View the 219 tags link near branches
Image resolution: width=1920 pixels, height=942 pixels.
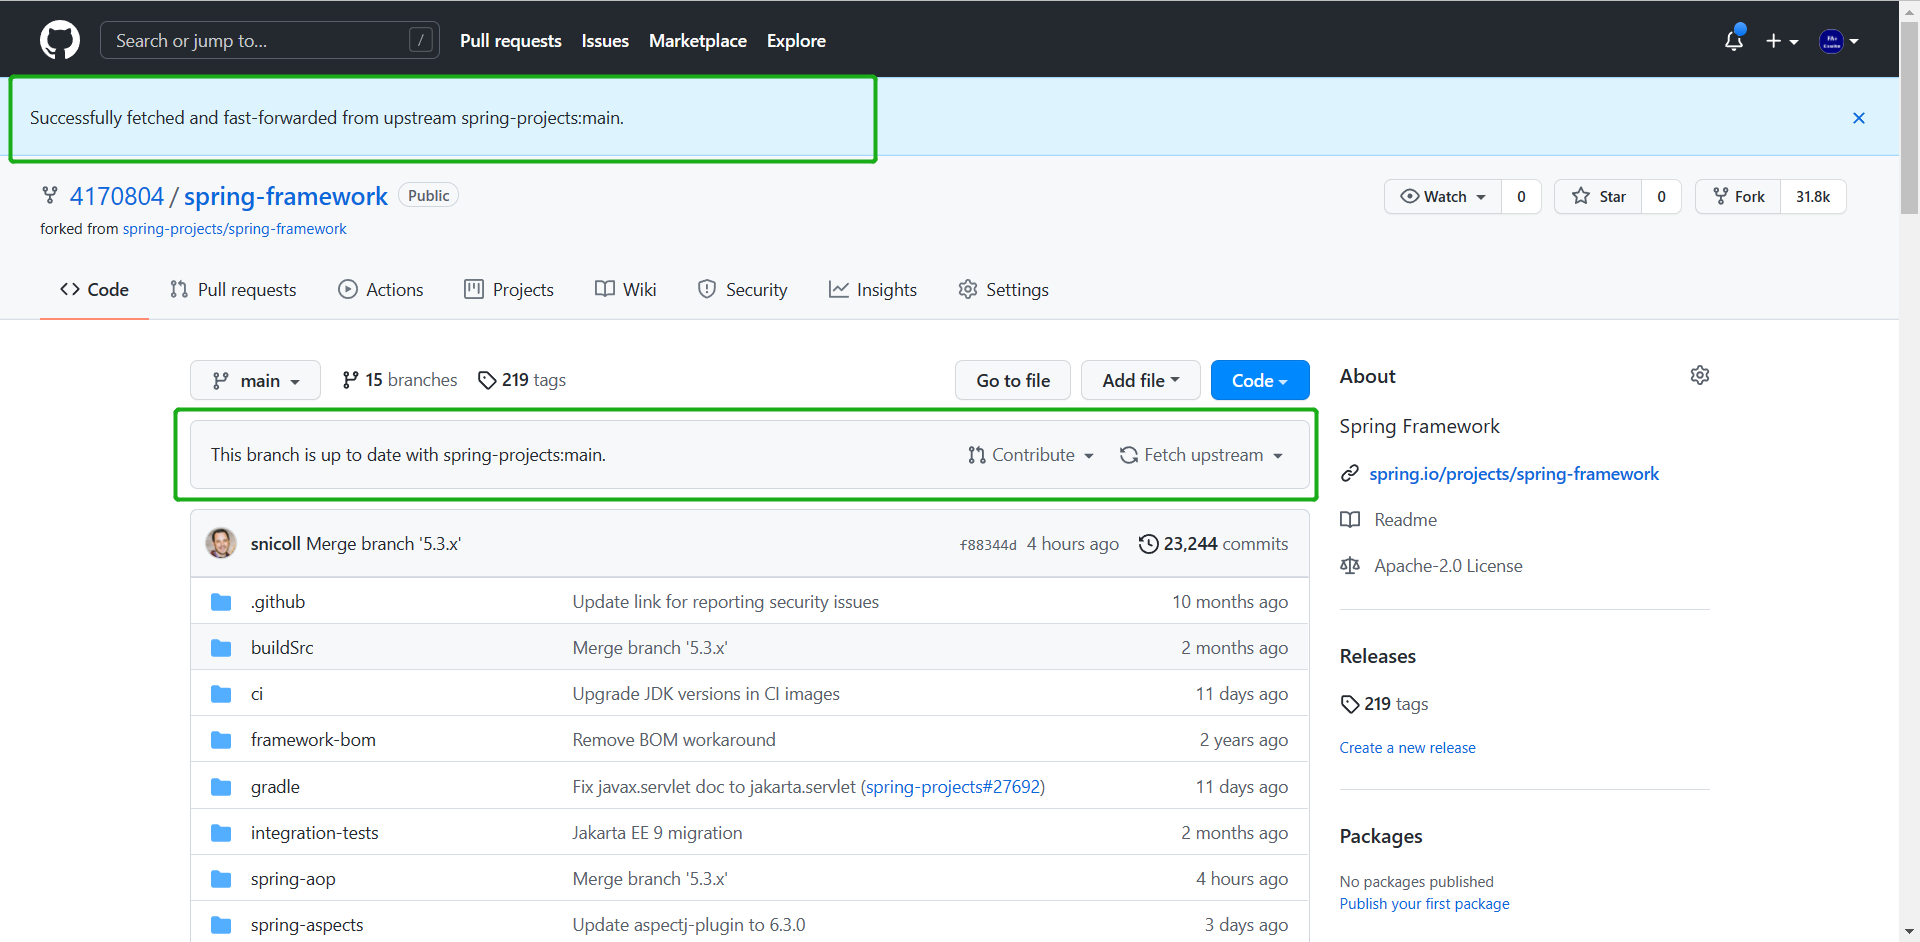coord(522,380)
